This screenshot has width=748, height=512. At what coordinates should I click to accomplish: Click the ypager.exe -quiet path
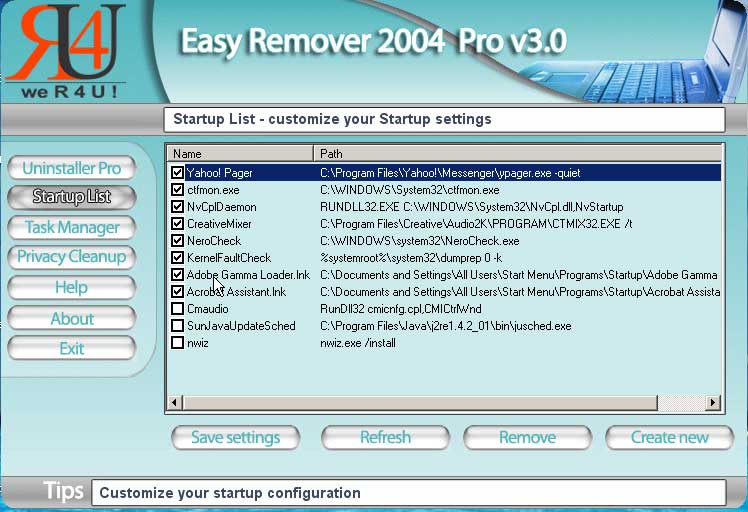(450, 173)
